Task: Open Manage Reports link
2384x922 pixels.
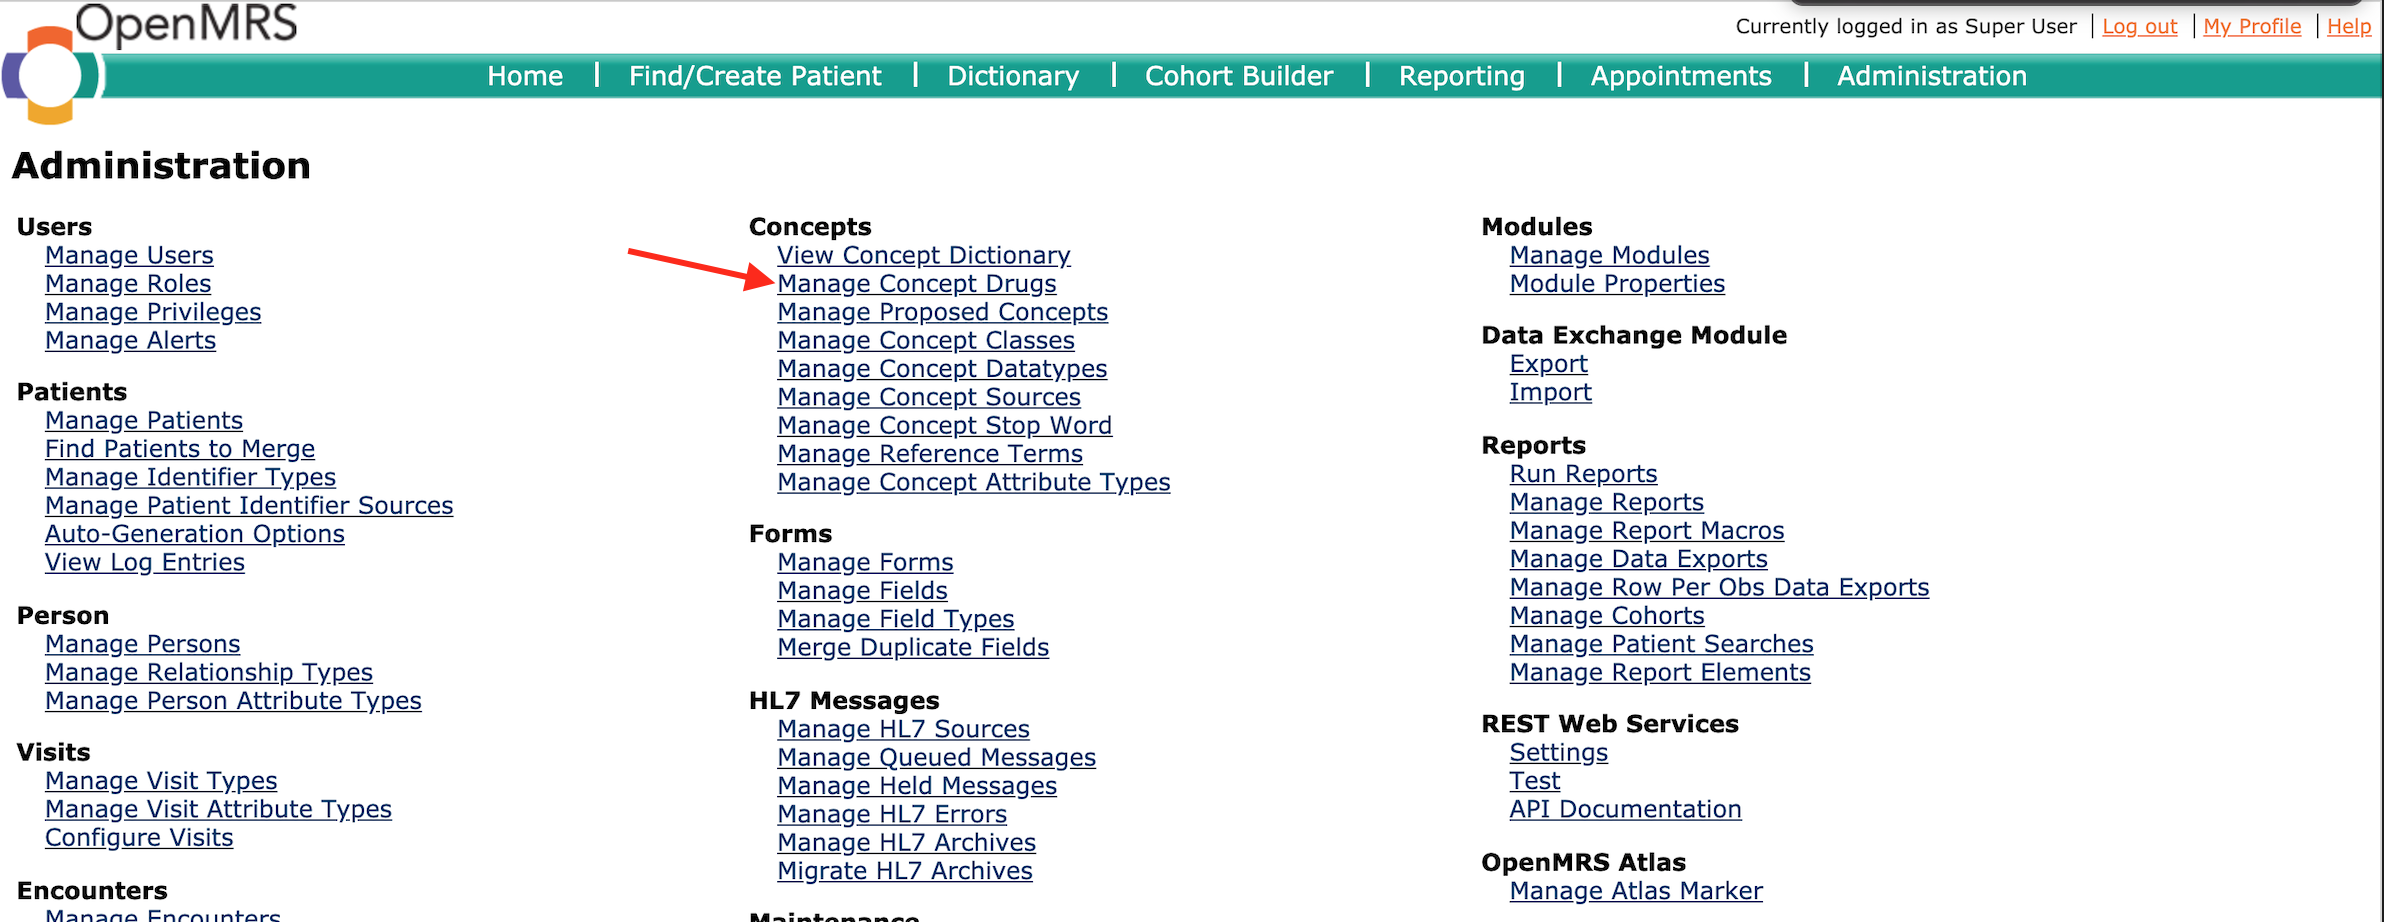Action: (1606, 502)
